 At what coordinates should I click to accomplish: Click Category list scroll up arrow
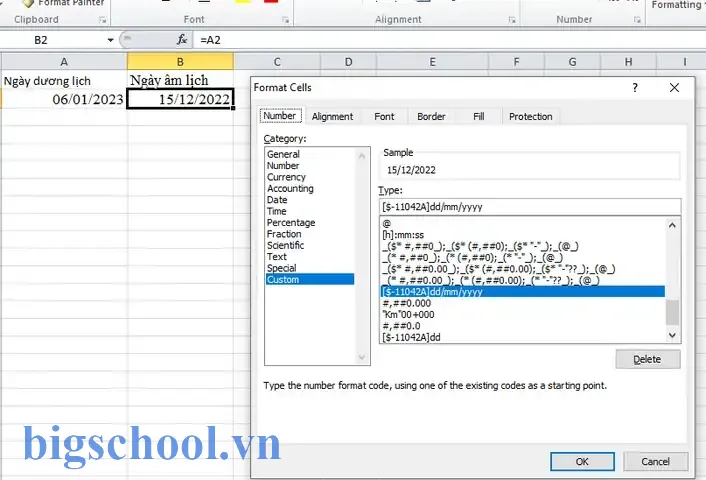(x=362, y=156)
